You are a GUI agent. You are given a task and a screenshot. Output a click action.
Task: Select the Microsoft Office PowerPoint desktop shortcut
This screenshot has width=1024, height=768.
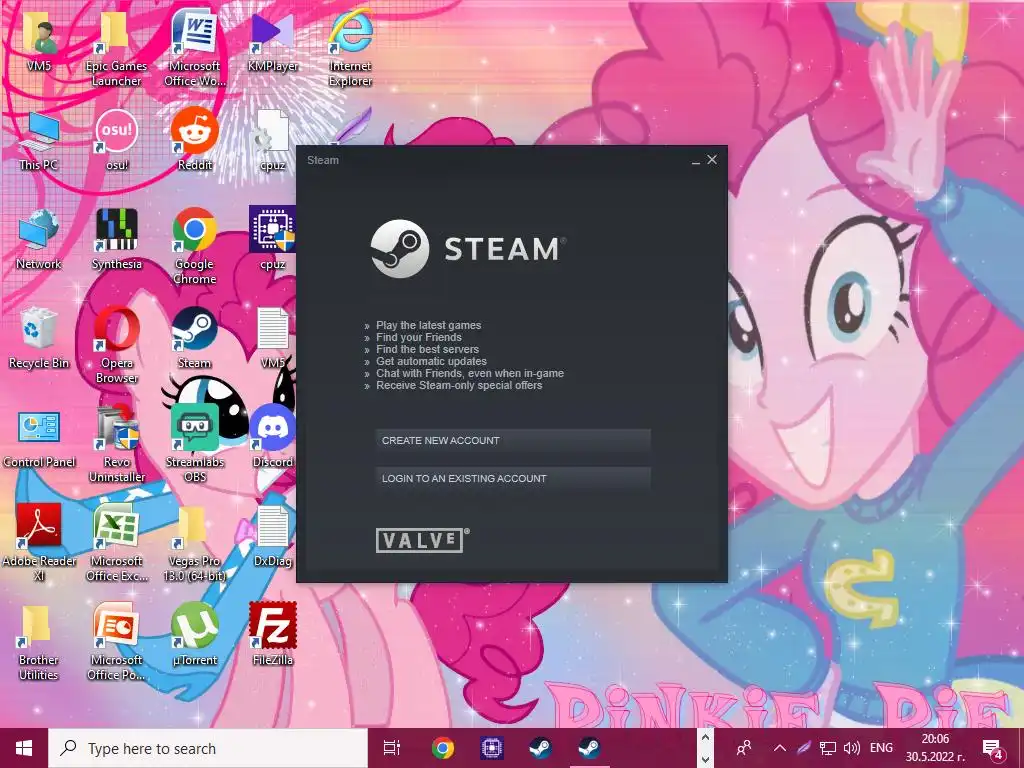tap(116, 643)
